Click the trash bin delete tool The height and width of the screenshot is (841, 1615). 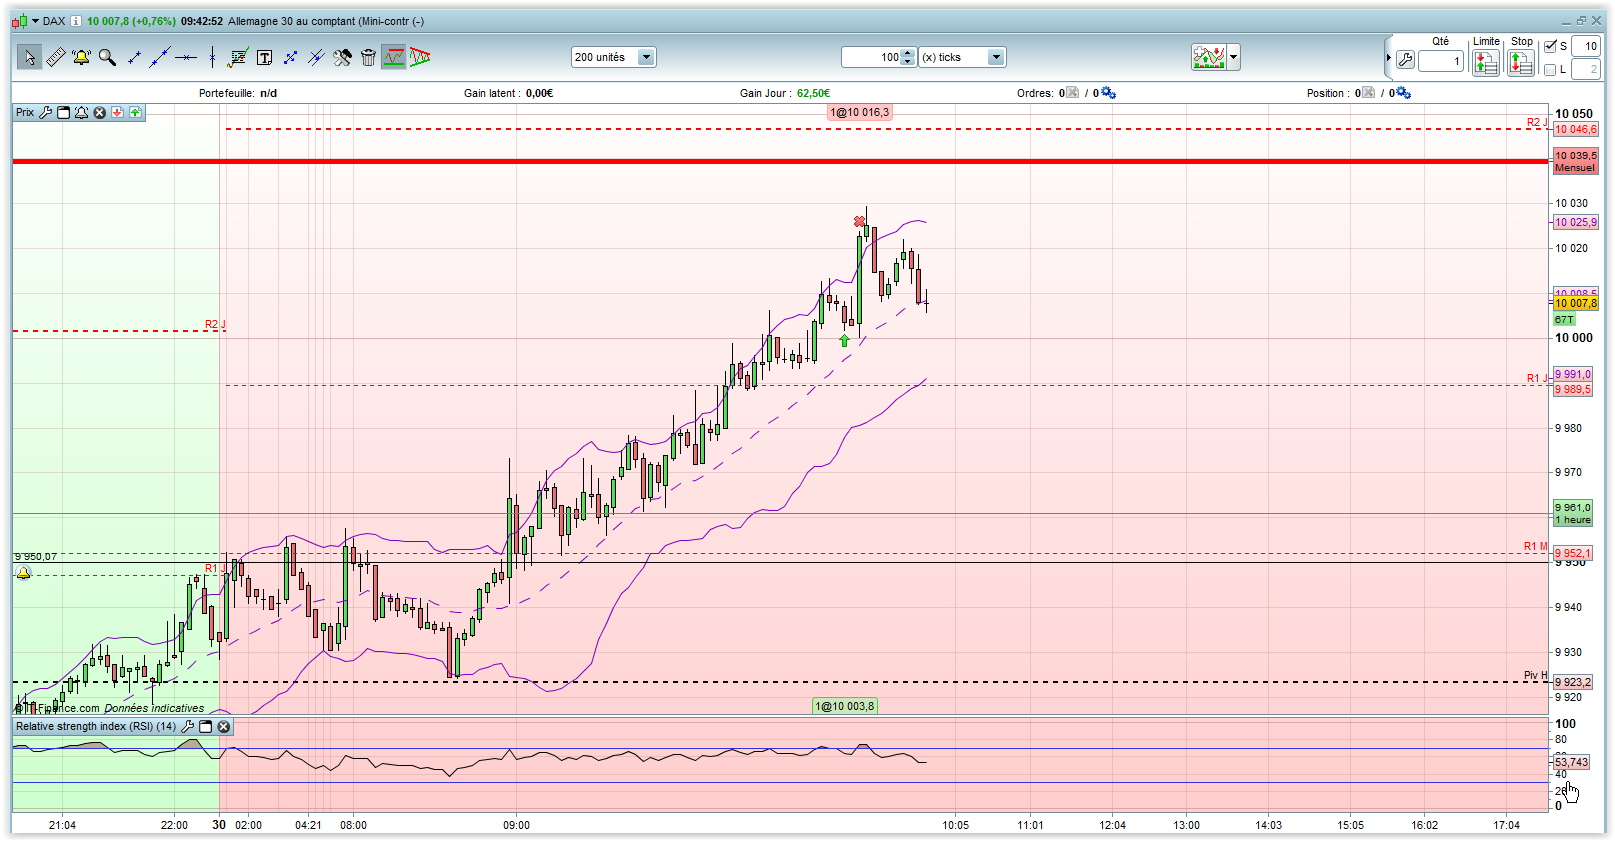(368, 57)
